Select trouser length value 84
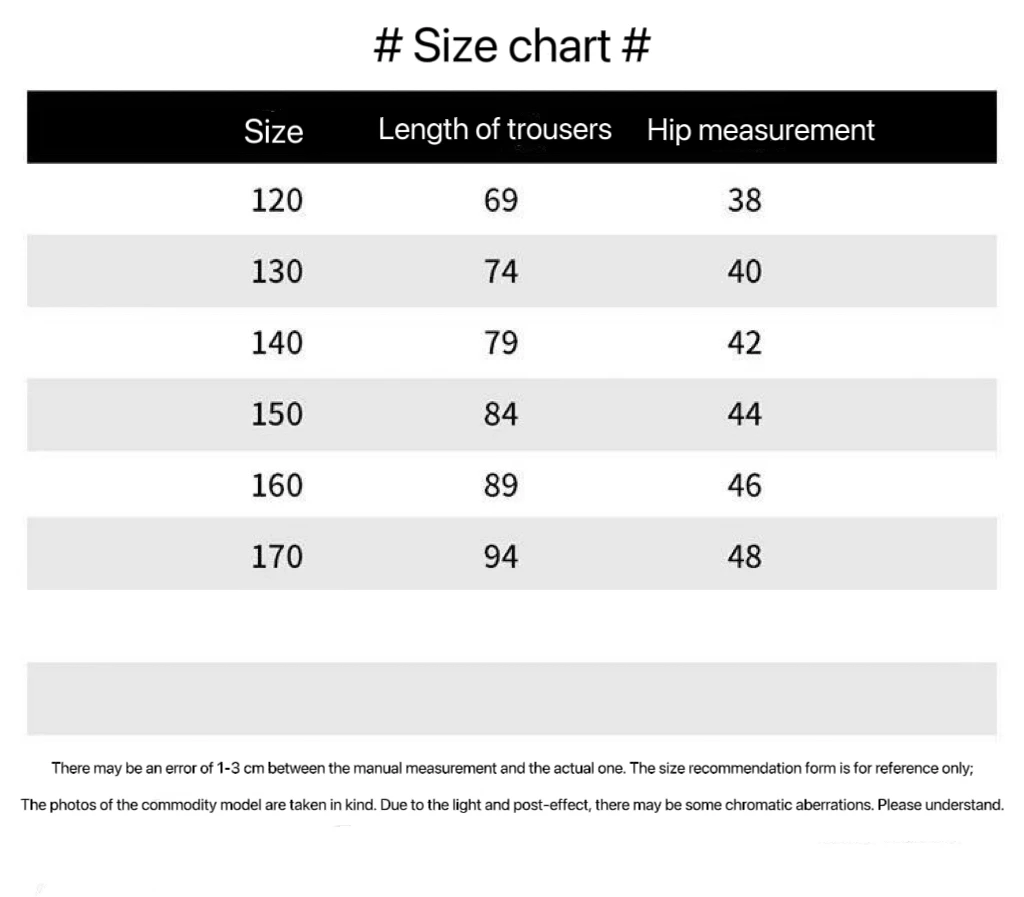1024x897 pixels. click(501, 414)
